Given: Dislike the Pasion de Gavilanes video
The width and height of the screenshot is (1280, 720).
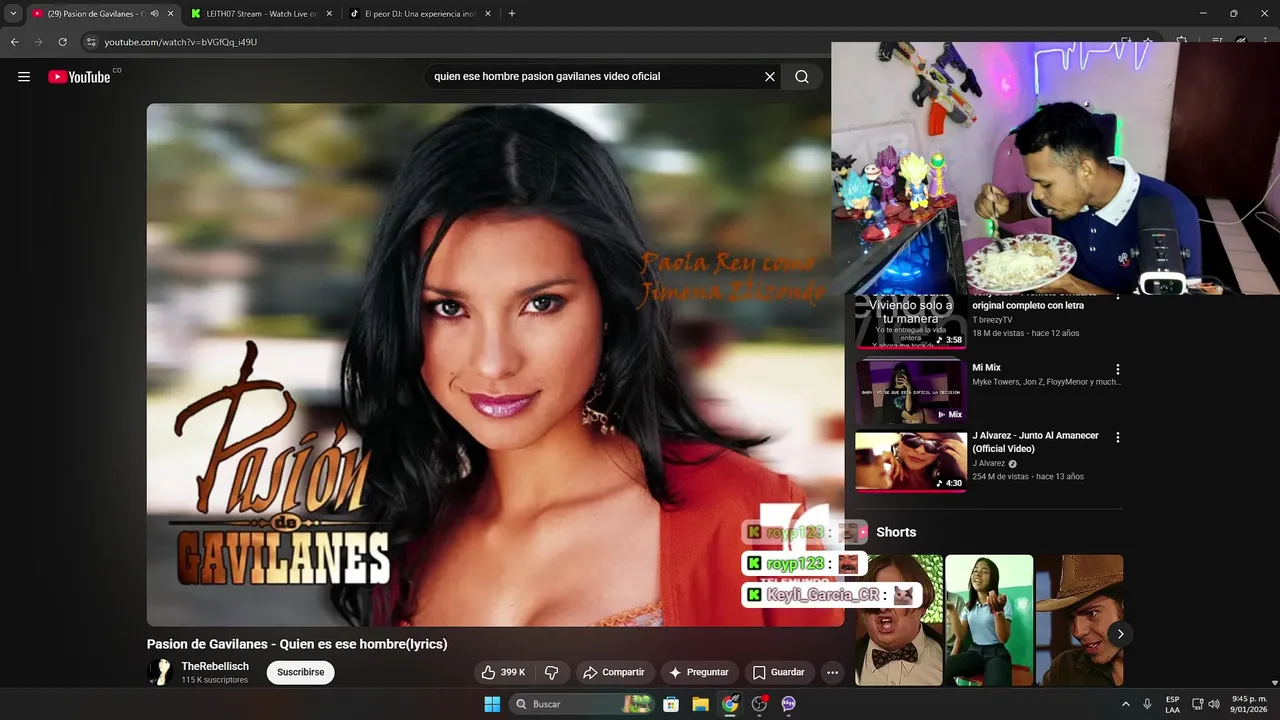Looking at the screenshot, I should (x=551, y=673).
